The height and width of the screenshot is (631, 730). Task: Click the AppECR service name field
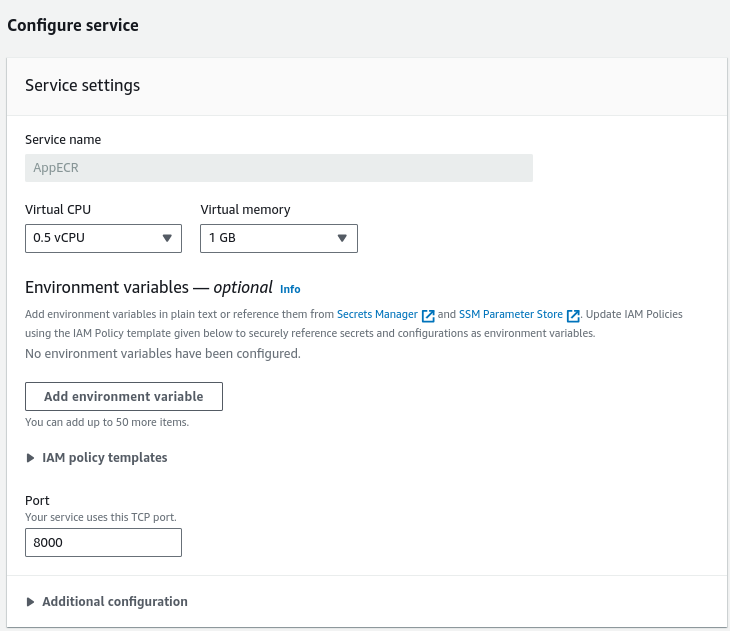pyautogui.click(x=278, y=168)
